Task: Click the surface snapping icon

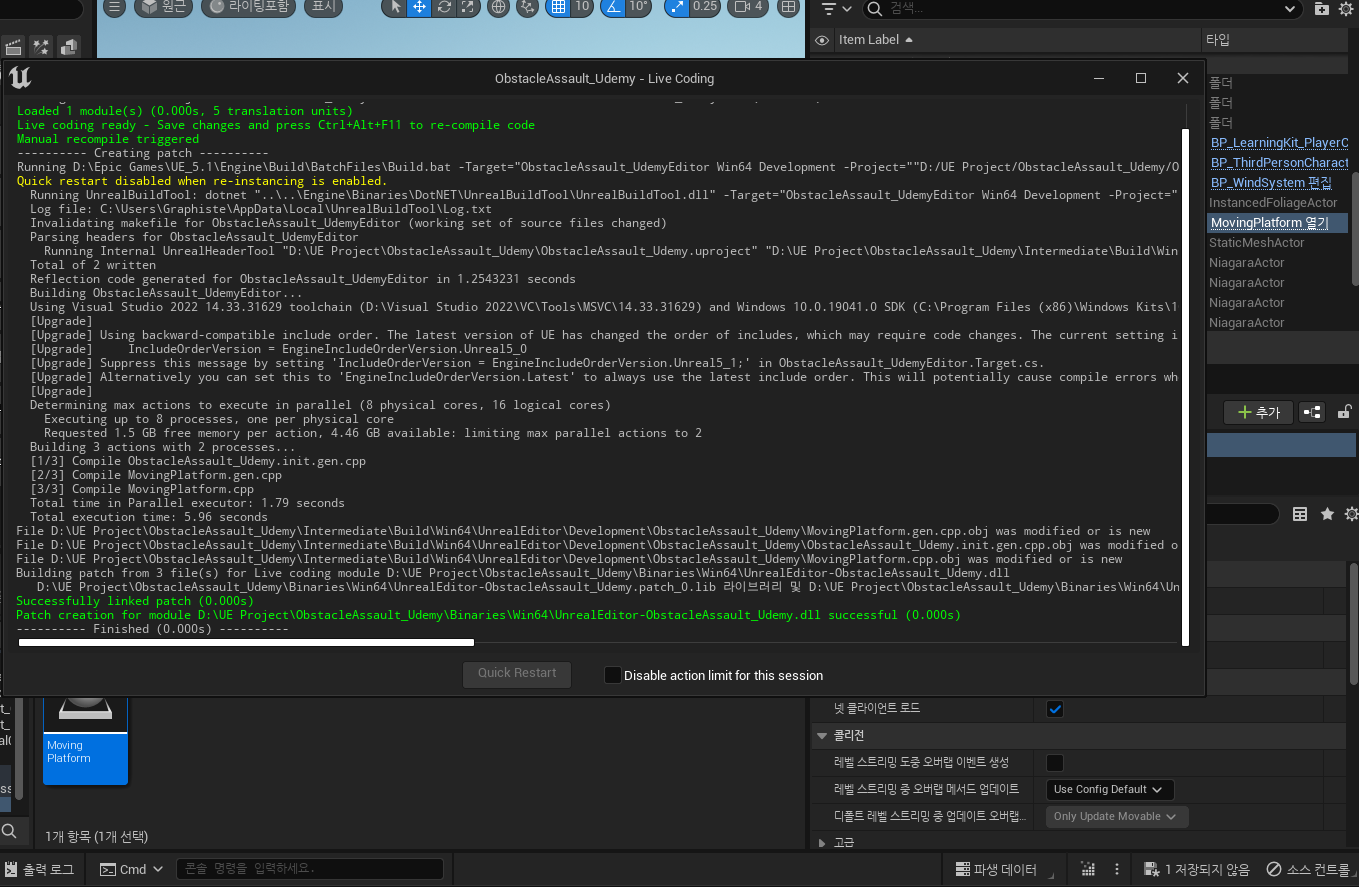Action: click(527, 7)
